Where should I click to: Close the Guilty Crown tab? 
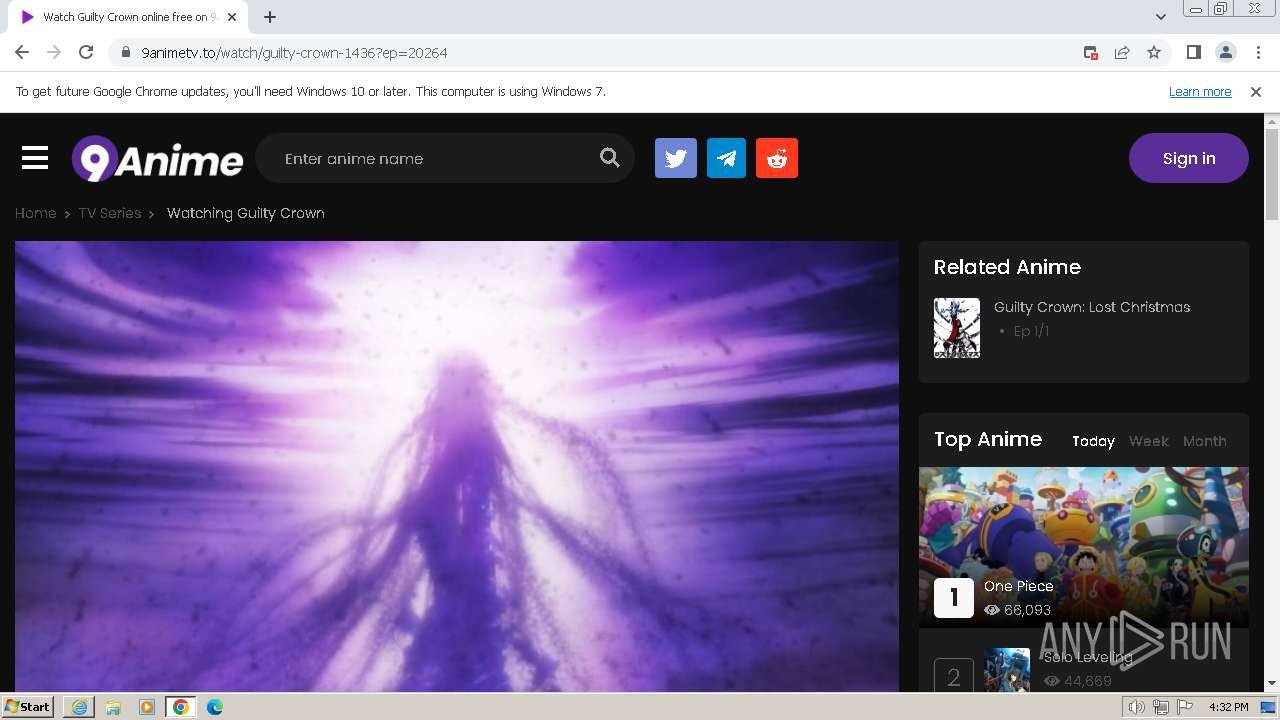pos(232,17)
